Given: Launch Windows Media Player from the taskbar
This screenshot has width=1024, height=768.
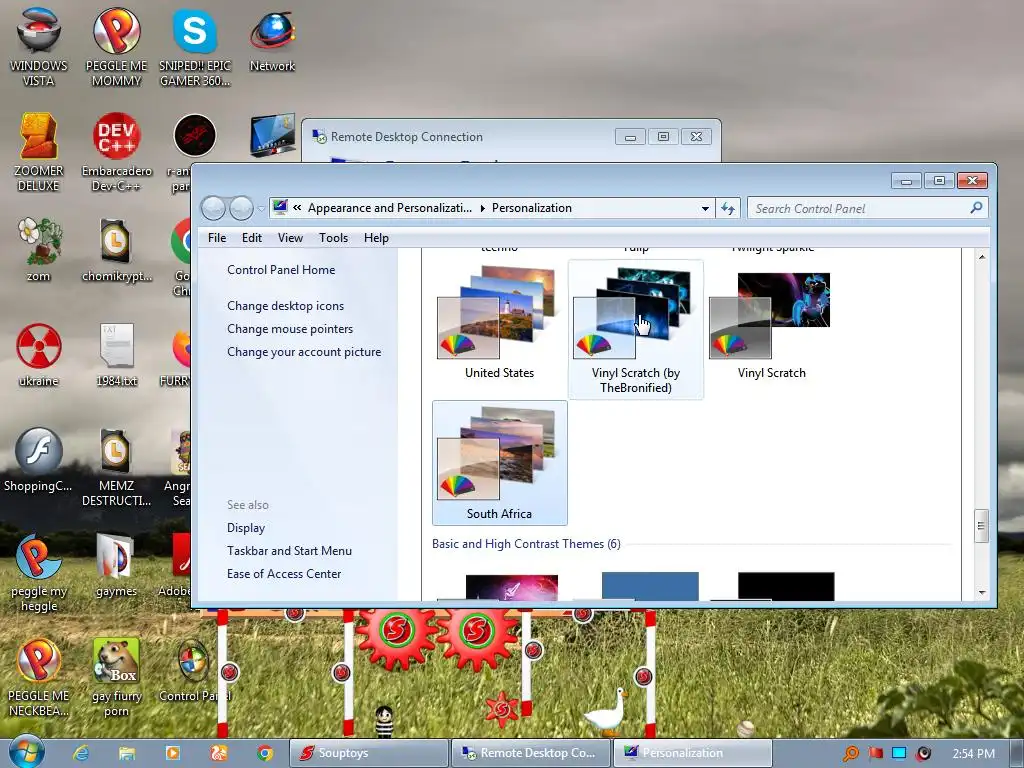Looking at the screenshot, I should click(173, 753).
